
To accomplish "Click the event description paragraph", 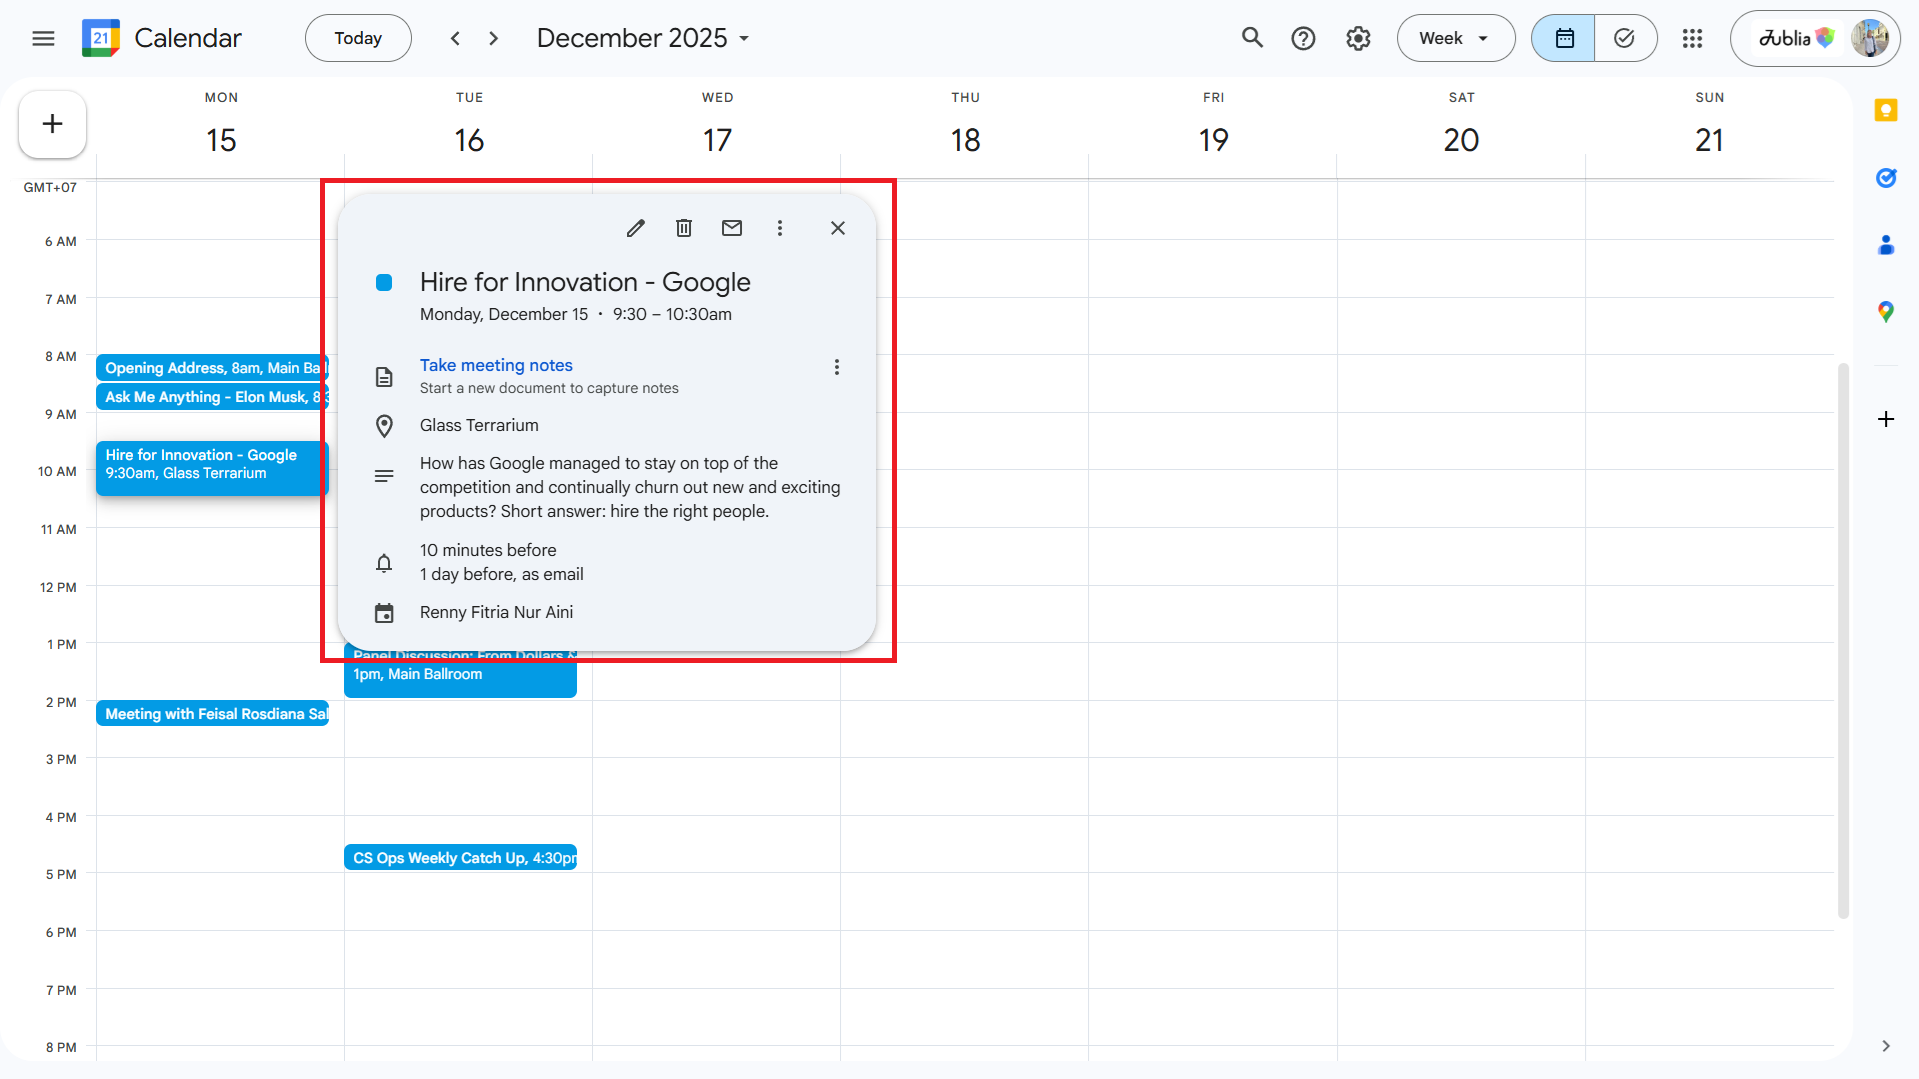I will click(x=630, y=487).
